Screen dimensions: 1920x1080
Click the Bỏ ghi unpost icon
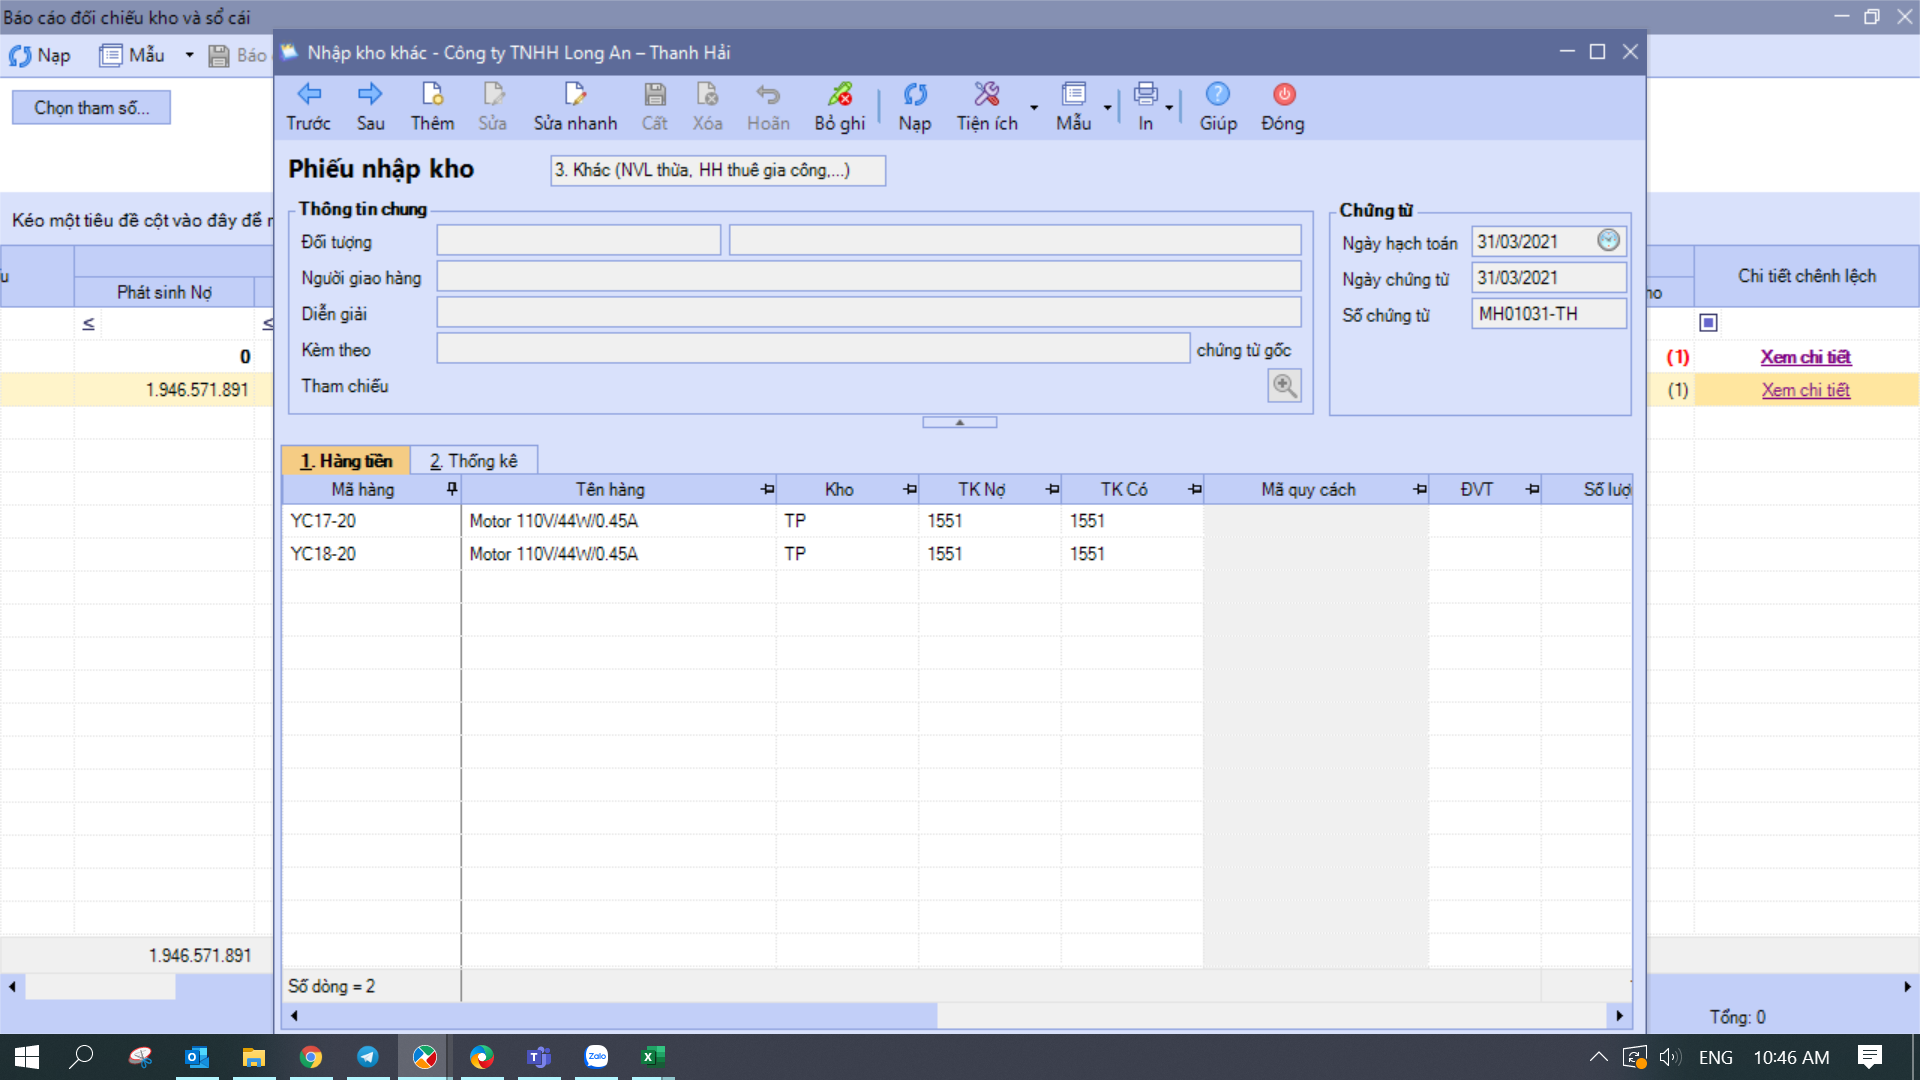pos(839,94)
